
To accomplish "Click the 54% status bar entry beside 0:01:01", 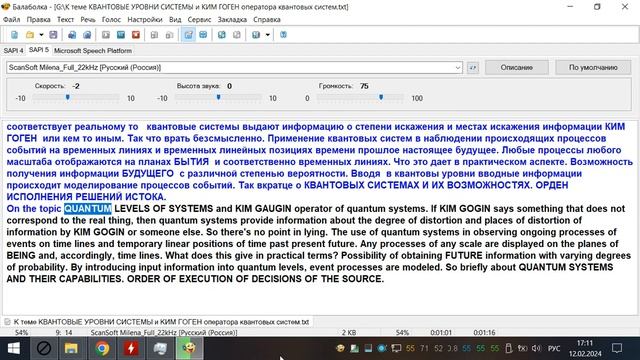I will point(402,333).
